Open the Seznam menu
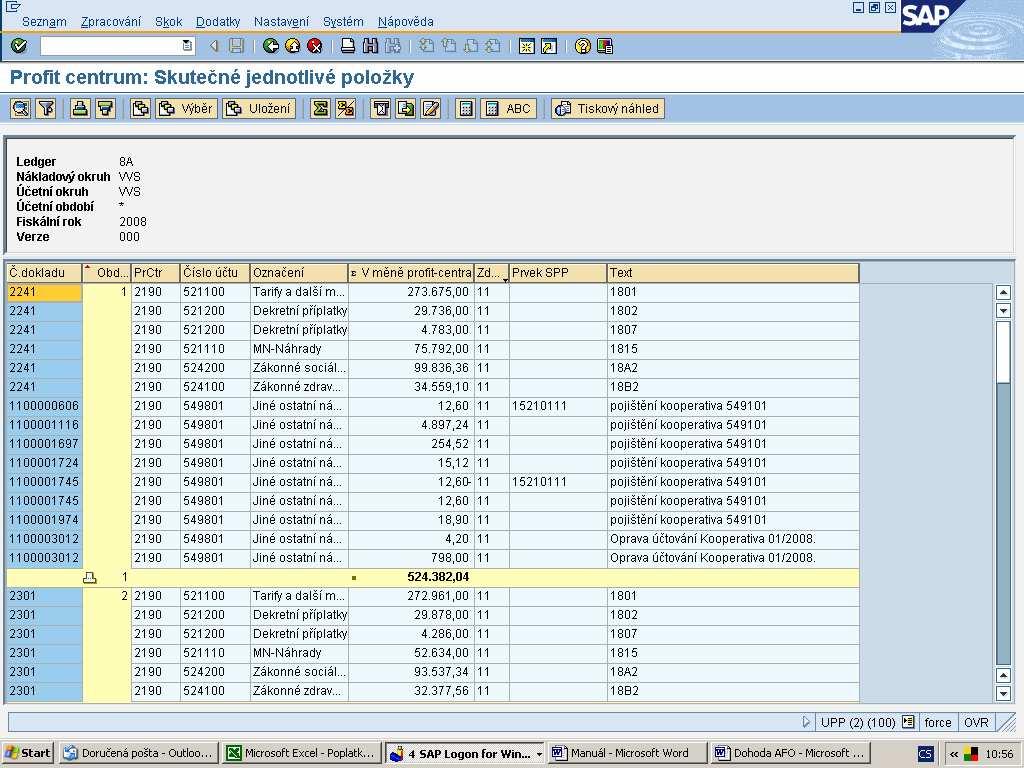 click(x=44, y=22)
